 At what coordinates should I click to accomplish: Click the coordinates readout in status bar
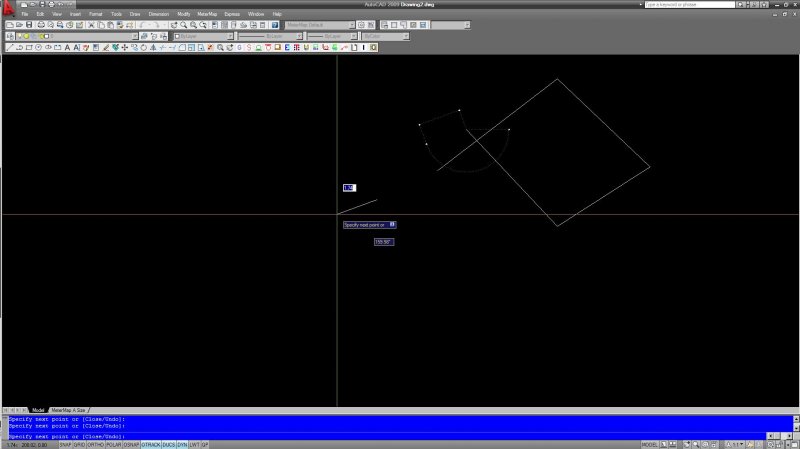27,445
